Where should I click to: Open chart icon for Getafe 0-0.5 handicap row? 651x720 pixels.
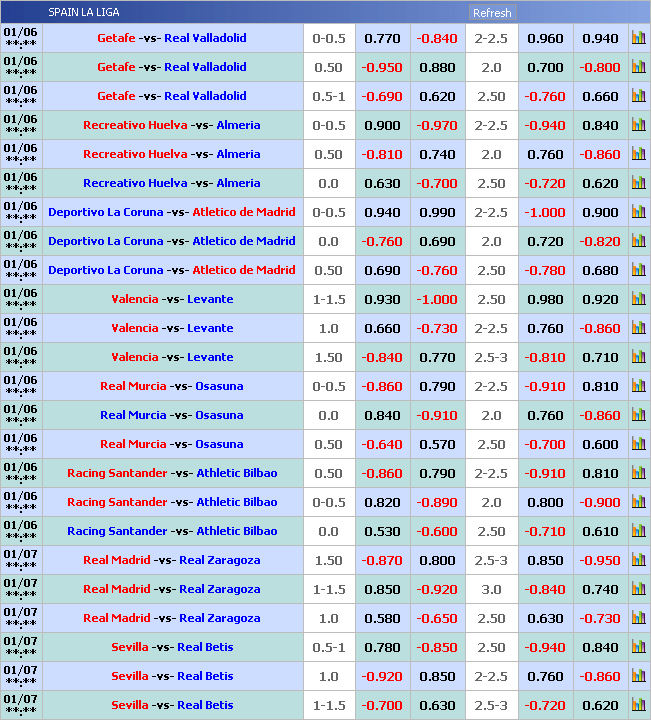[638, 39]
